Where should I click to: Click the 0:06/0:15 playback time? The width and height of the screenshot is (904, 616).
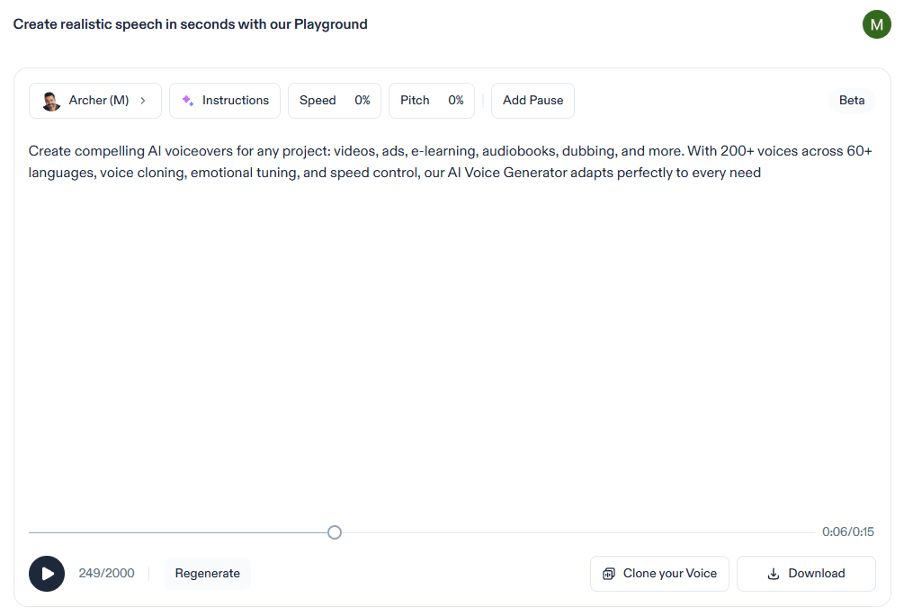coord(848,532)
